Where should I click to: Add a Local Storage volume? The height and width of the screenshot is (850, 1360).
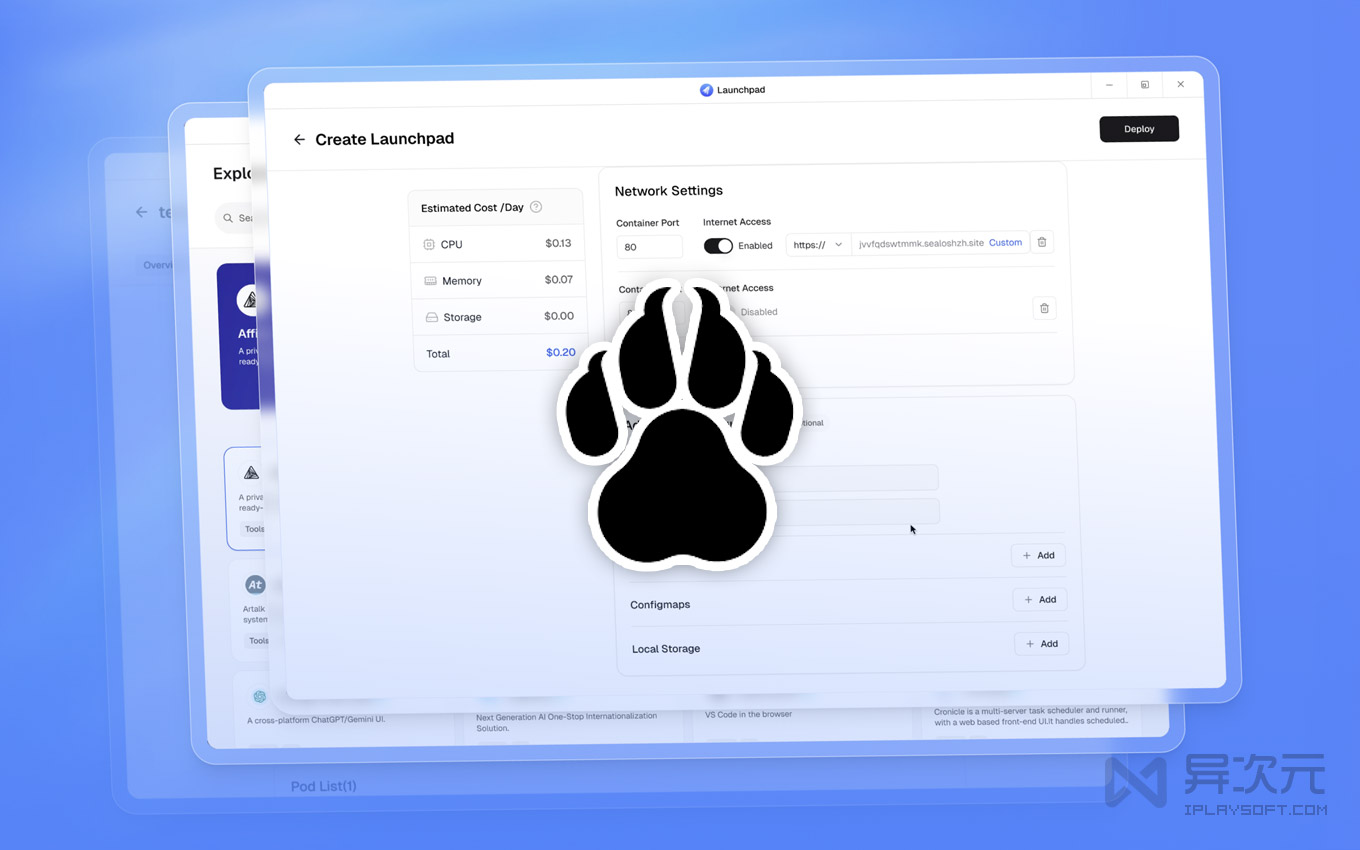coord(1041,644)
